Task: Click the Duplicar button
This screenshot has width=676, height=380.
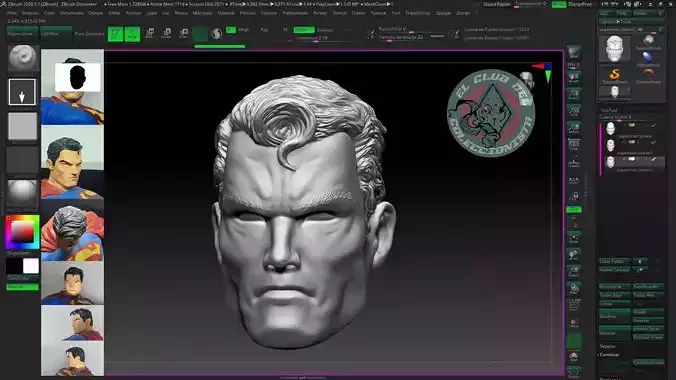Action: point(614,317)
